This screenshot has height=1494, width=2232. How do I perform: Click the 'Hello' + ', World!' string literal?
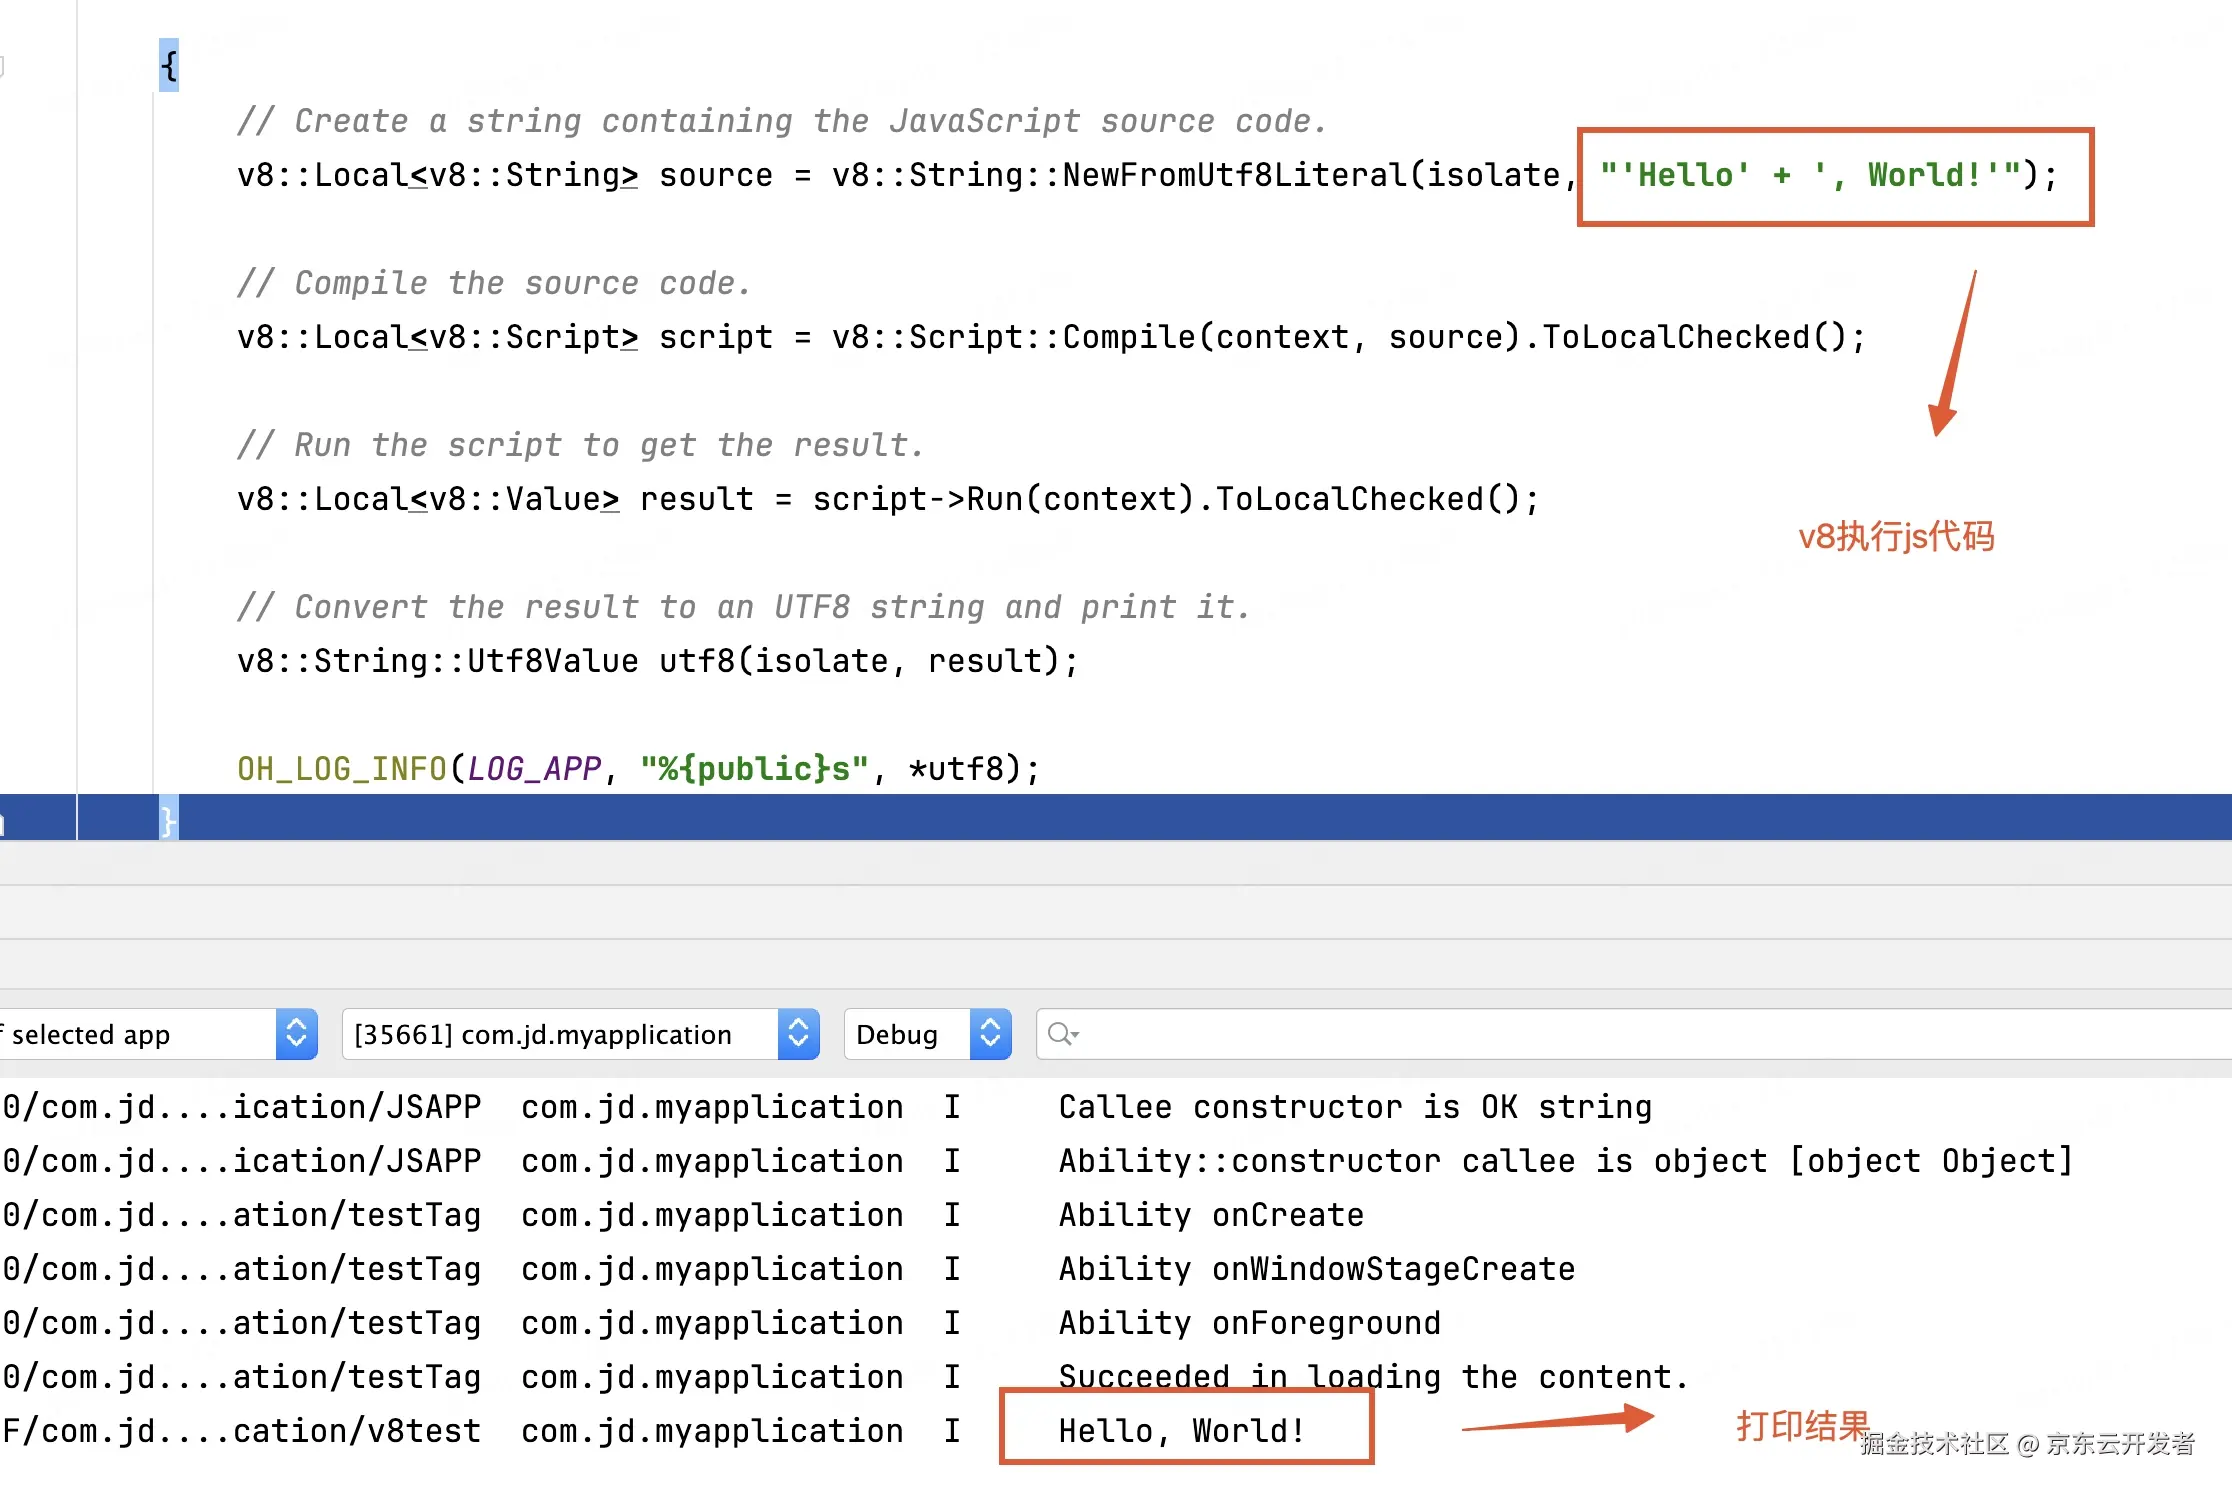pyautogui.click(x=1810, y=176)
